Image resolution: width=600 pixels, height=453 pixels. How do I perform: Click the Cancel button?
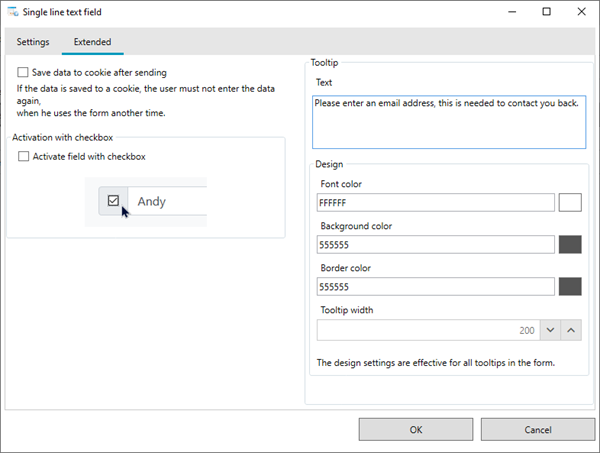coord(538,429)
